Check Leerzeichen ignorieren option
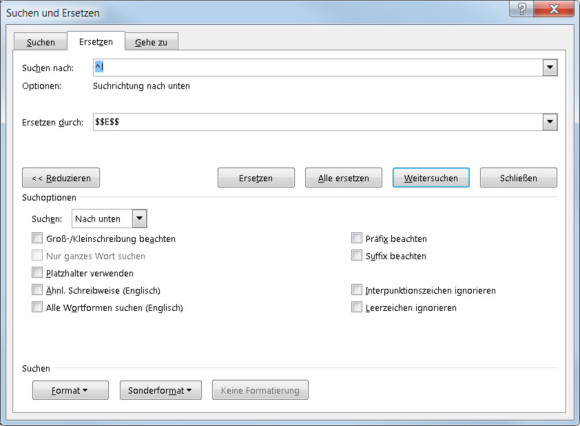The width and height of the screenshot is (580, 426). [x=357, y=307]
